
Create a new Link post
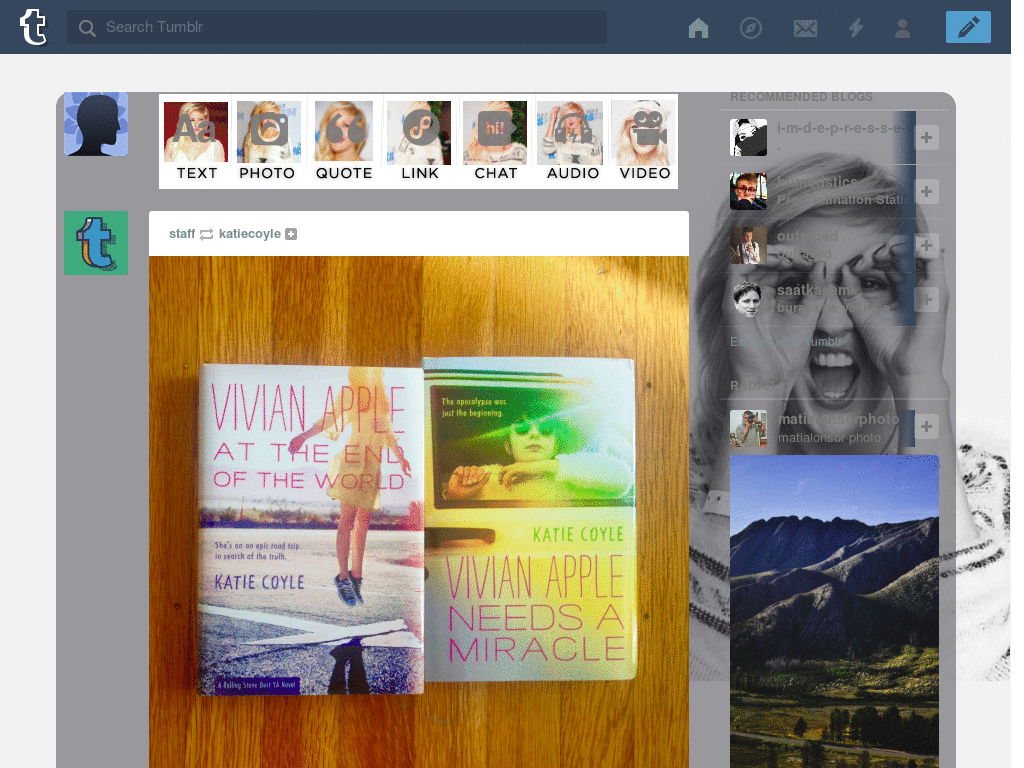coord(419,140)
